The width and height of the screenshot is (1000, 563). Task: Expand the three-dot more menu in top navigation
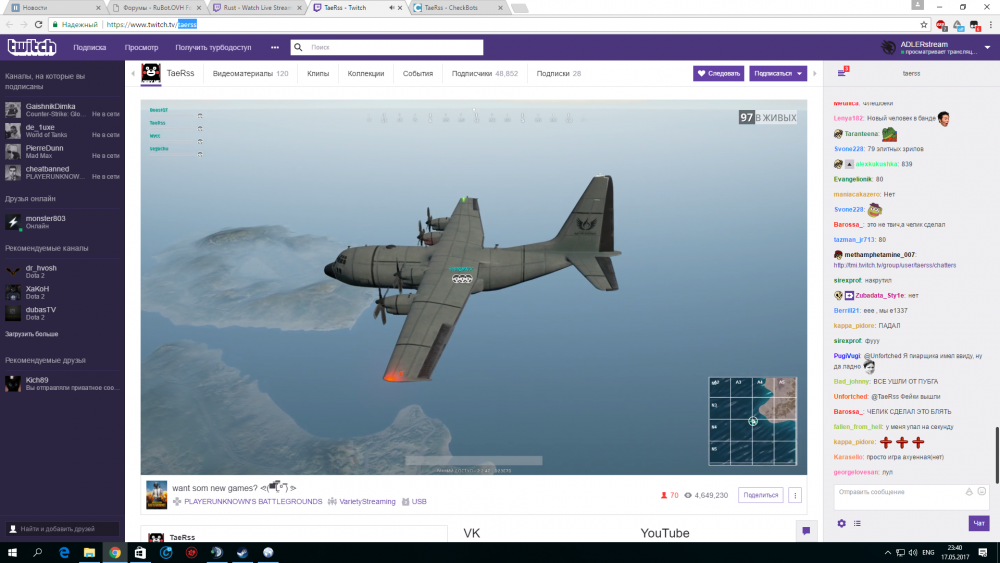tap(275, 47)
